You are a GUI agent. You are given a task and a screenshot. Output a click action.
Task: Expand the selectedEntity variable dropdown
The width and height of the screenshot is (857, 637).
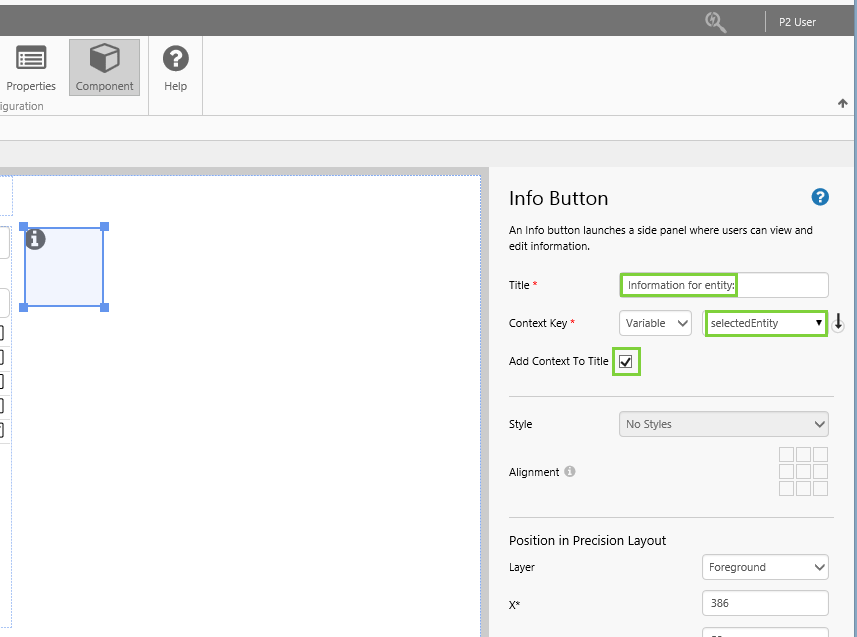coord(766,323)
